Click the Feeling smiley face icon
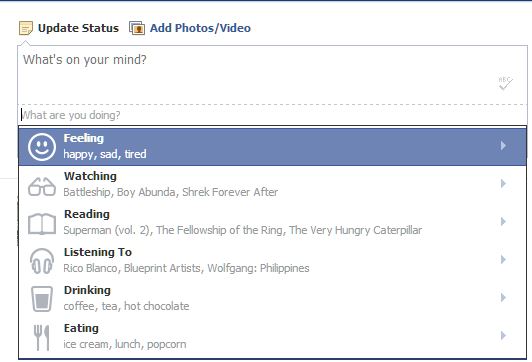Screen dimensions: 532x362 42,147
